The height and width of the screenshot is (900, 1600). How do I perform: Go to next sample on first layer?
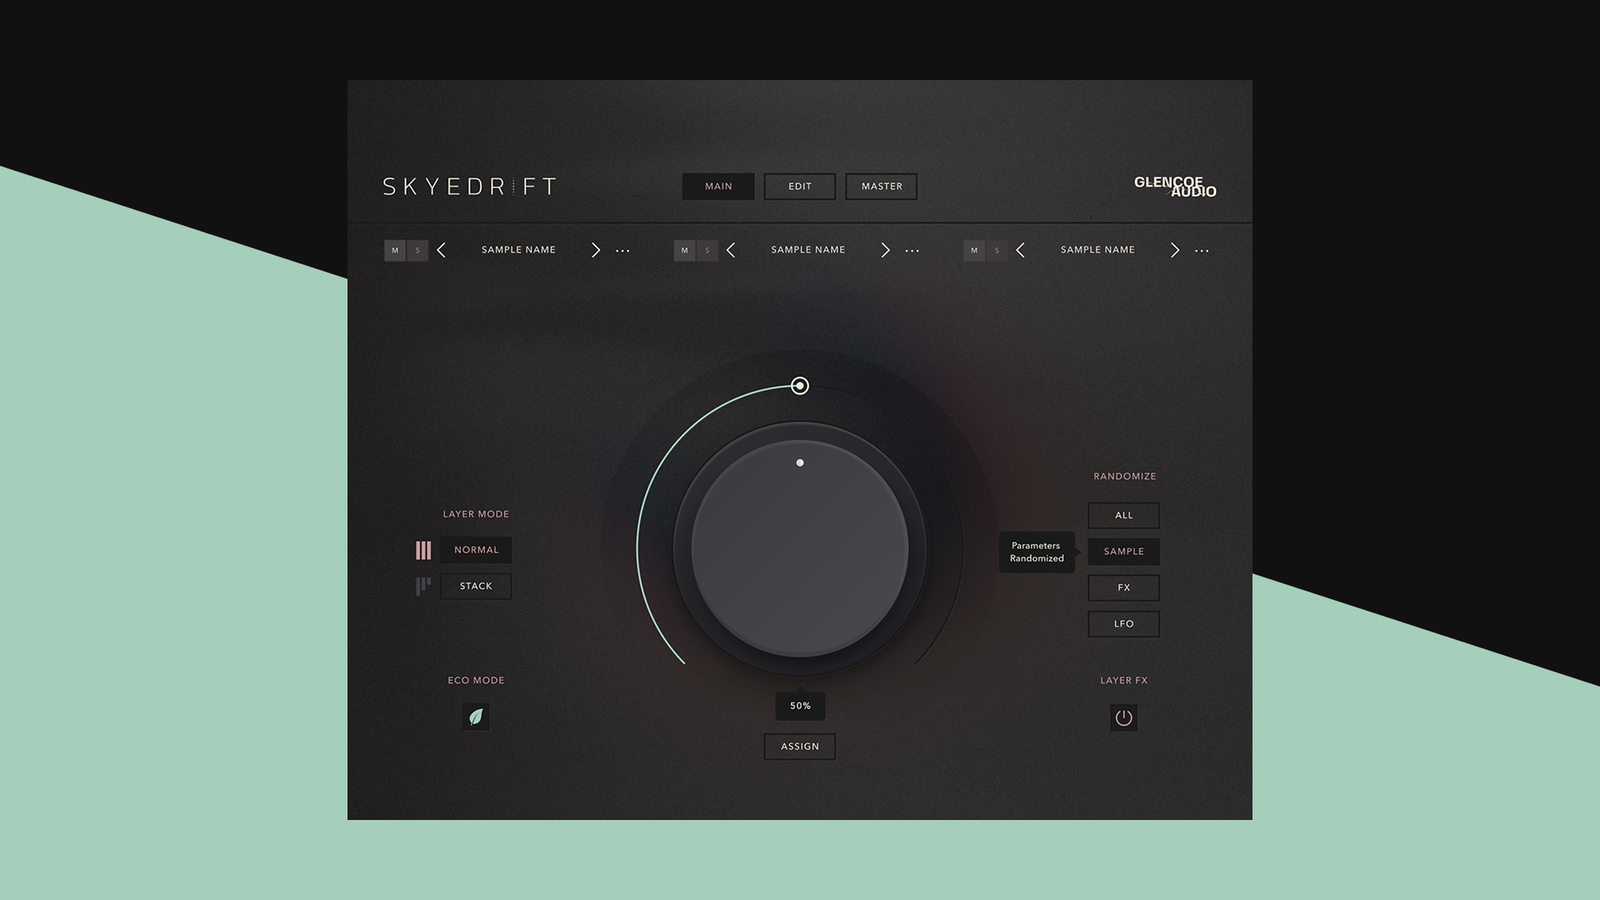pos(596,250)
